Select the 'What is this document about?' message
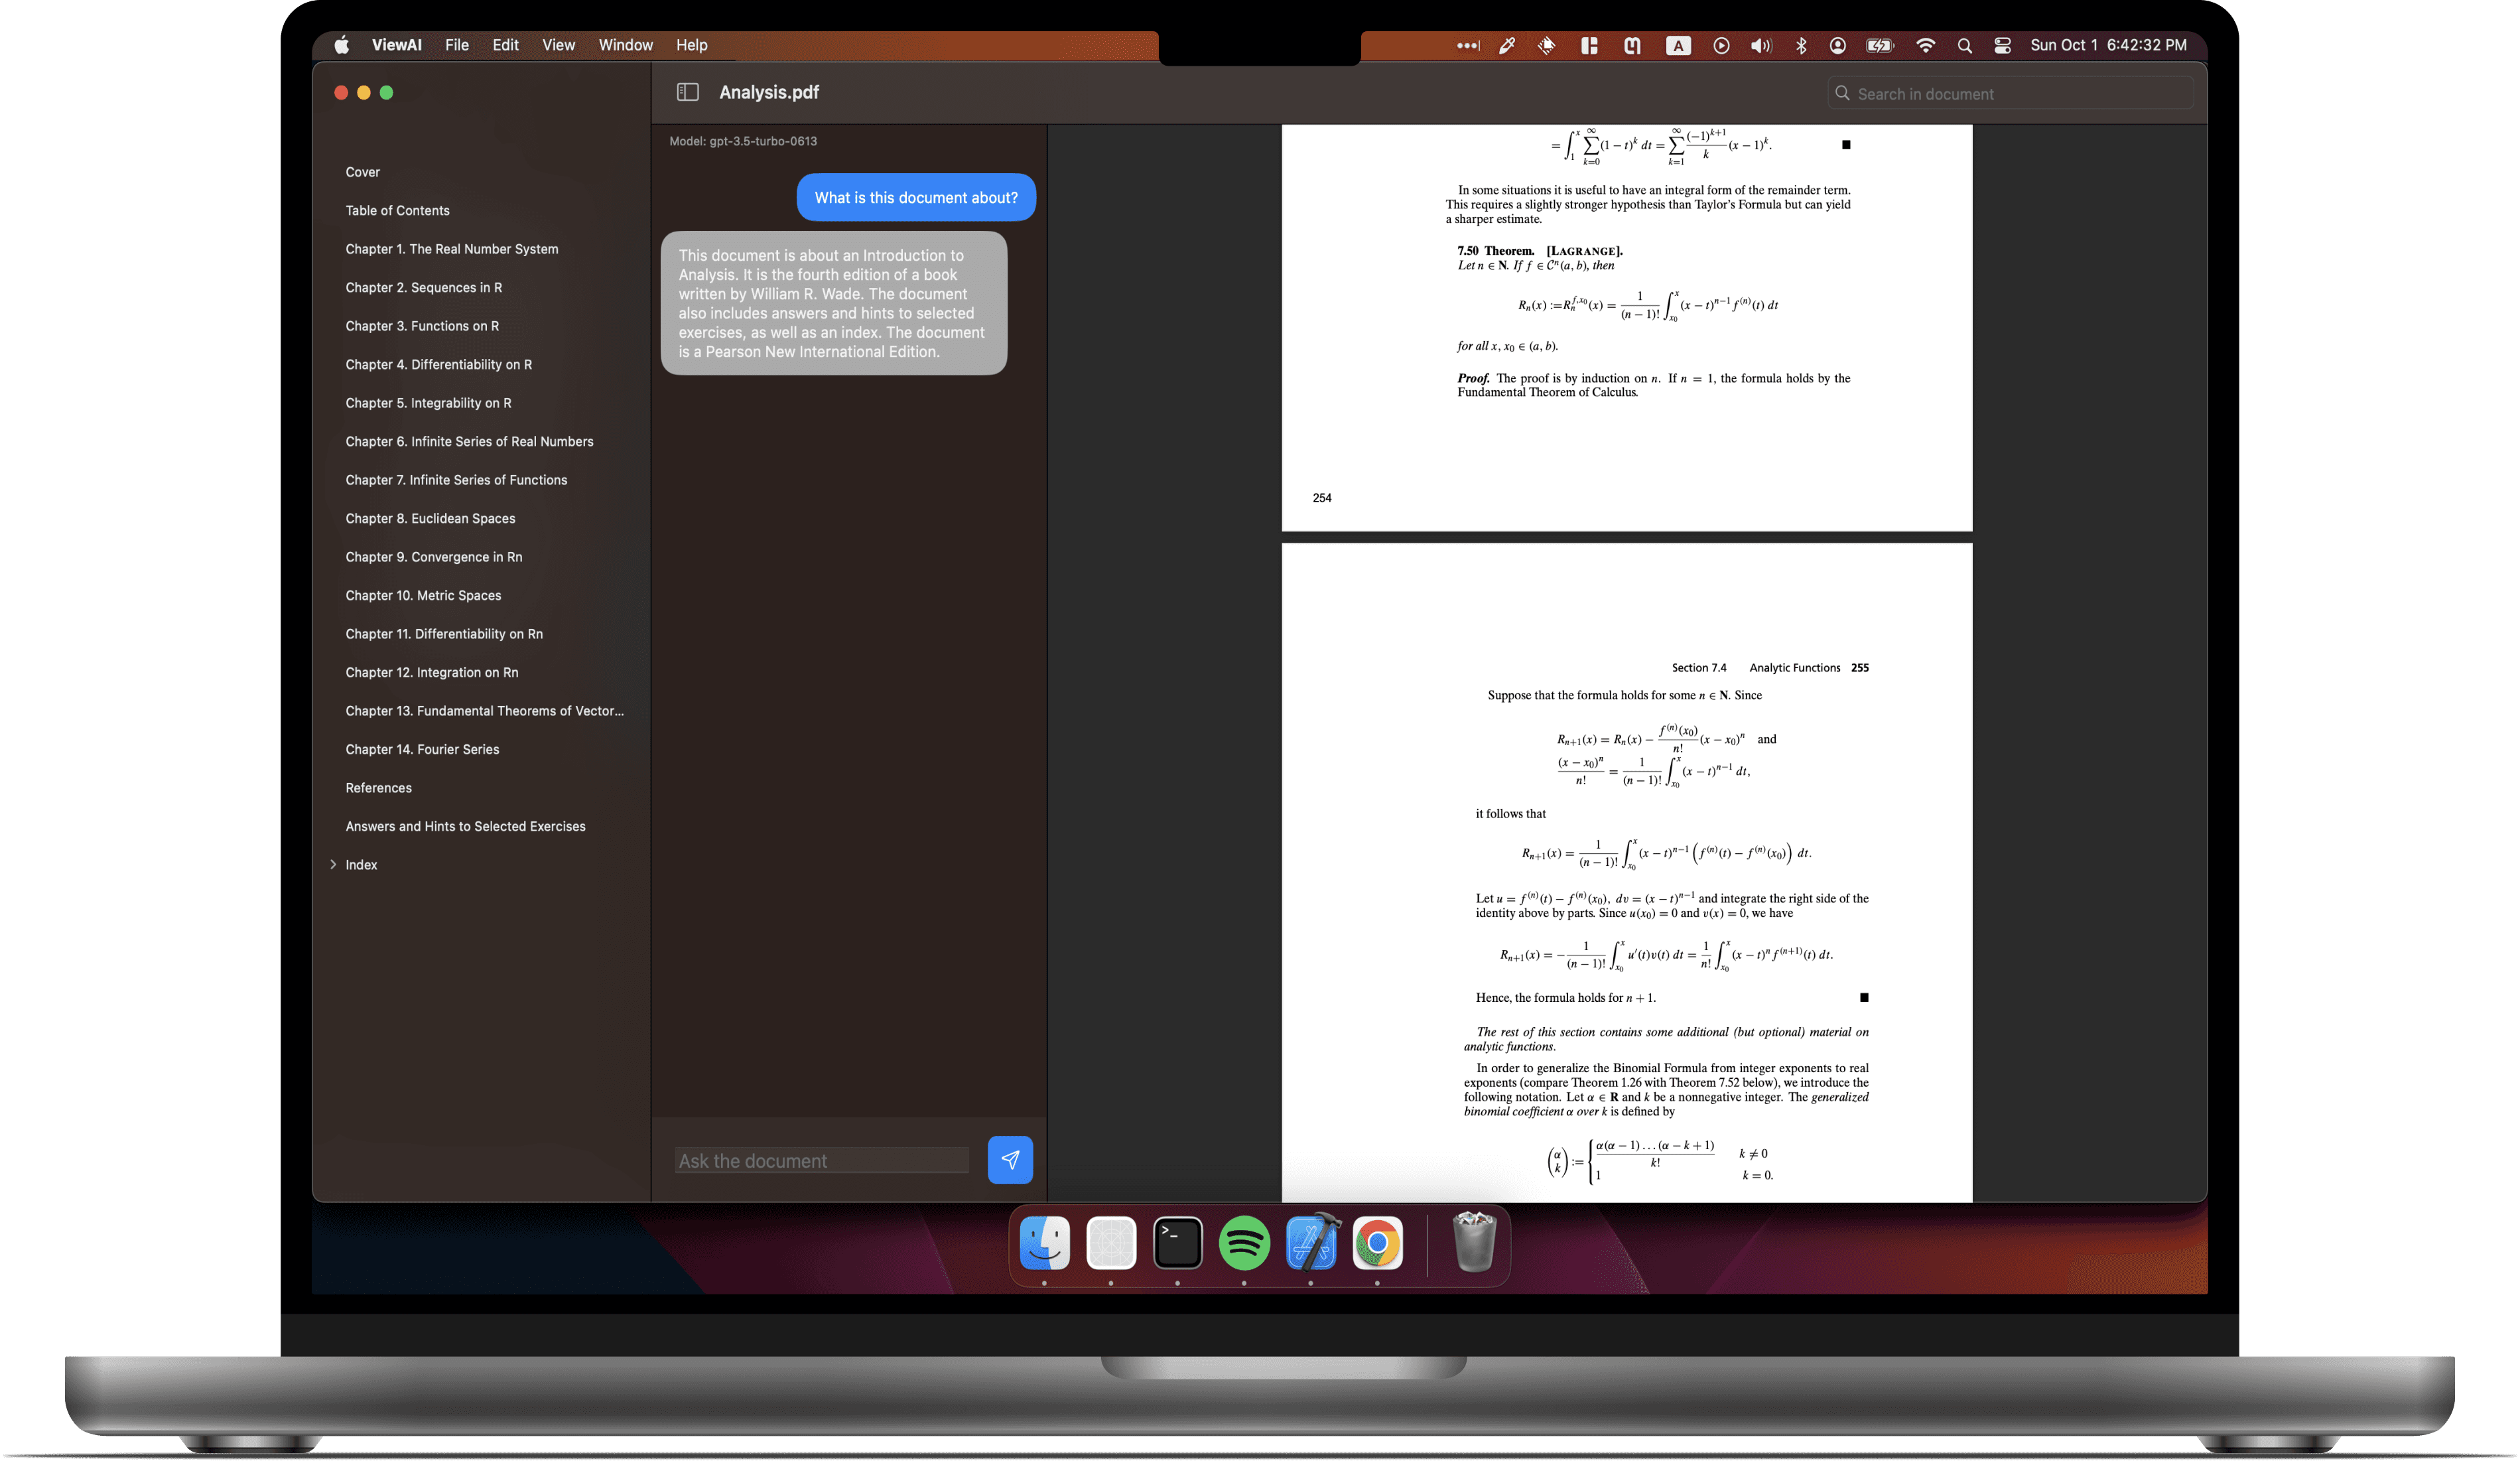Viewport: 2520px width, 1461px height. click(916, 197)
